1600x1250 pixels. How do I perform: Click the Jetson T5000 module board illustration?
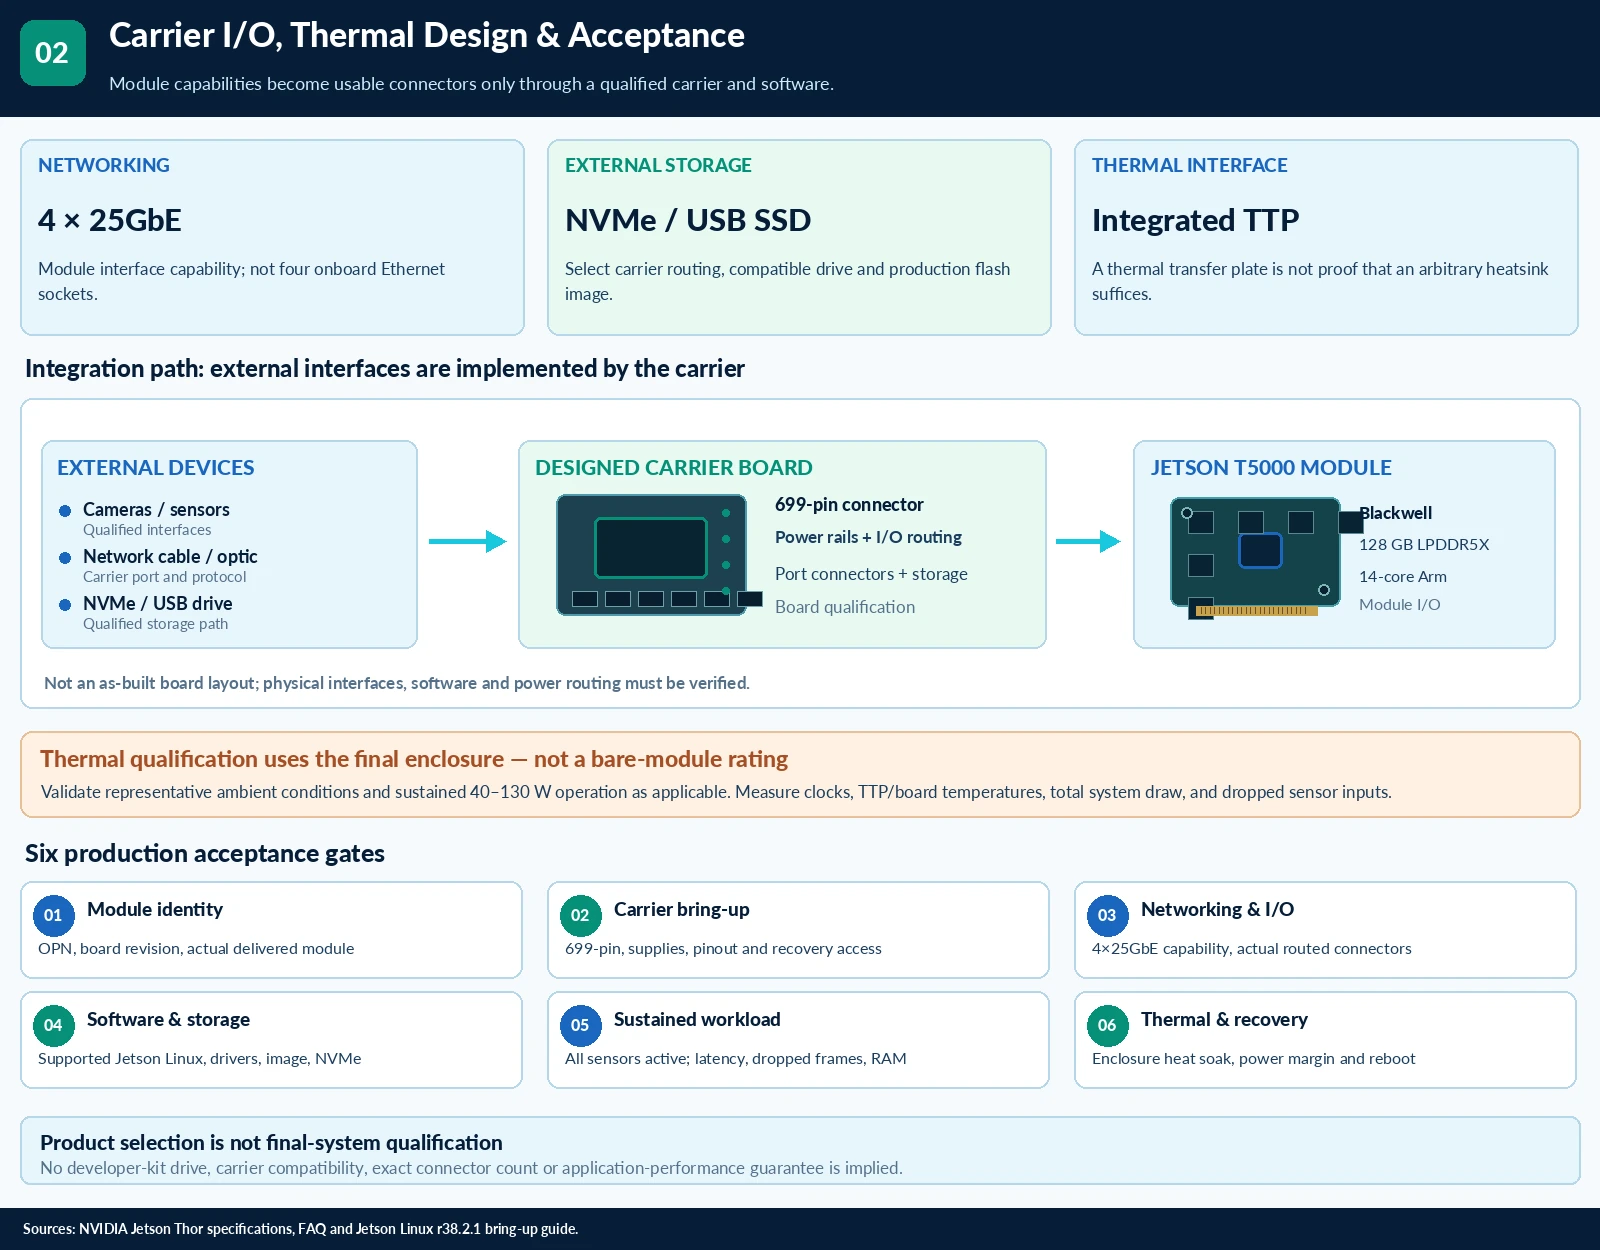click(1265, 558)
